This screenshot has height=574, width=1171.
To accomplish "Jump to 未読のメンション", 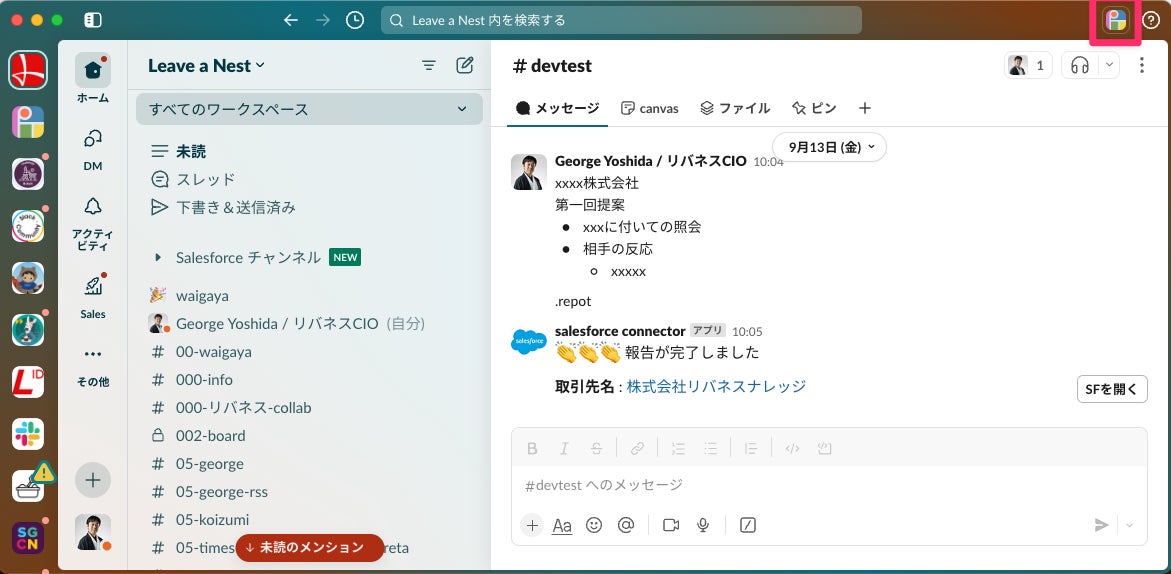I will [x=310, y=548].
